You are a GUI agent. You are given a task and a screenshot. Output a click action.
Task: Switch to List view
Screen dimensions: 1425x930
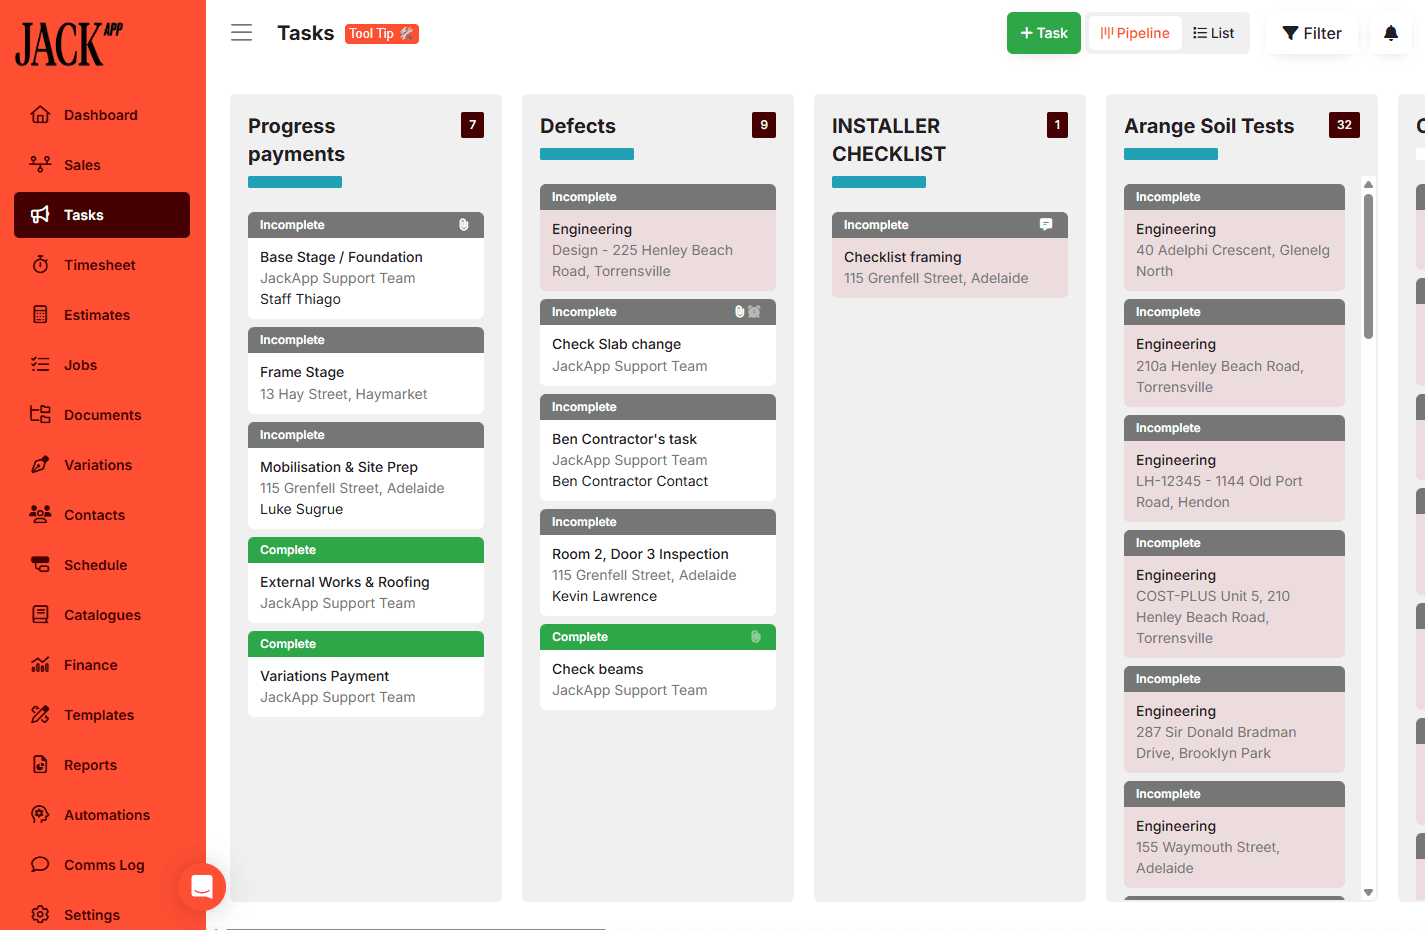point(1214,33)
